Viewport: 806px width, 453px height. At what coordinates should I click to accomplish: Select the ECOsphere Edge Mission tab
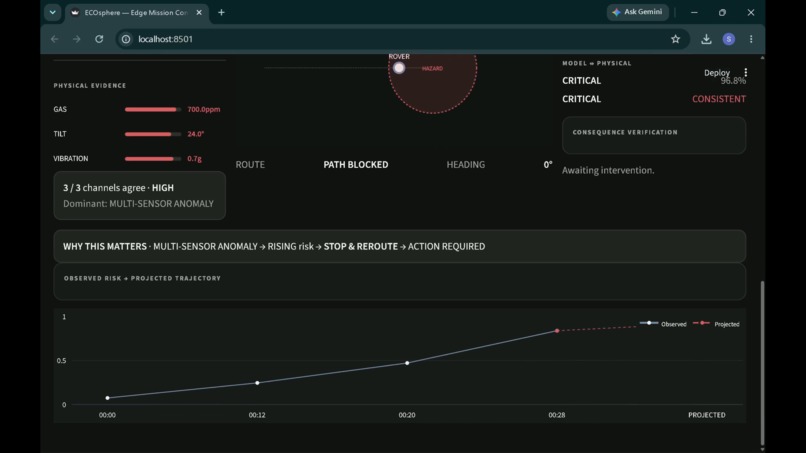pos(137,13)
